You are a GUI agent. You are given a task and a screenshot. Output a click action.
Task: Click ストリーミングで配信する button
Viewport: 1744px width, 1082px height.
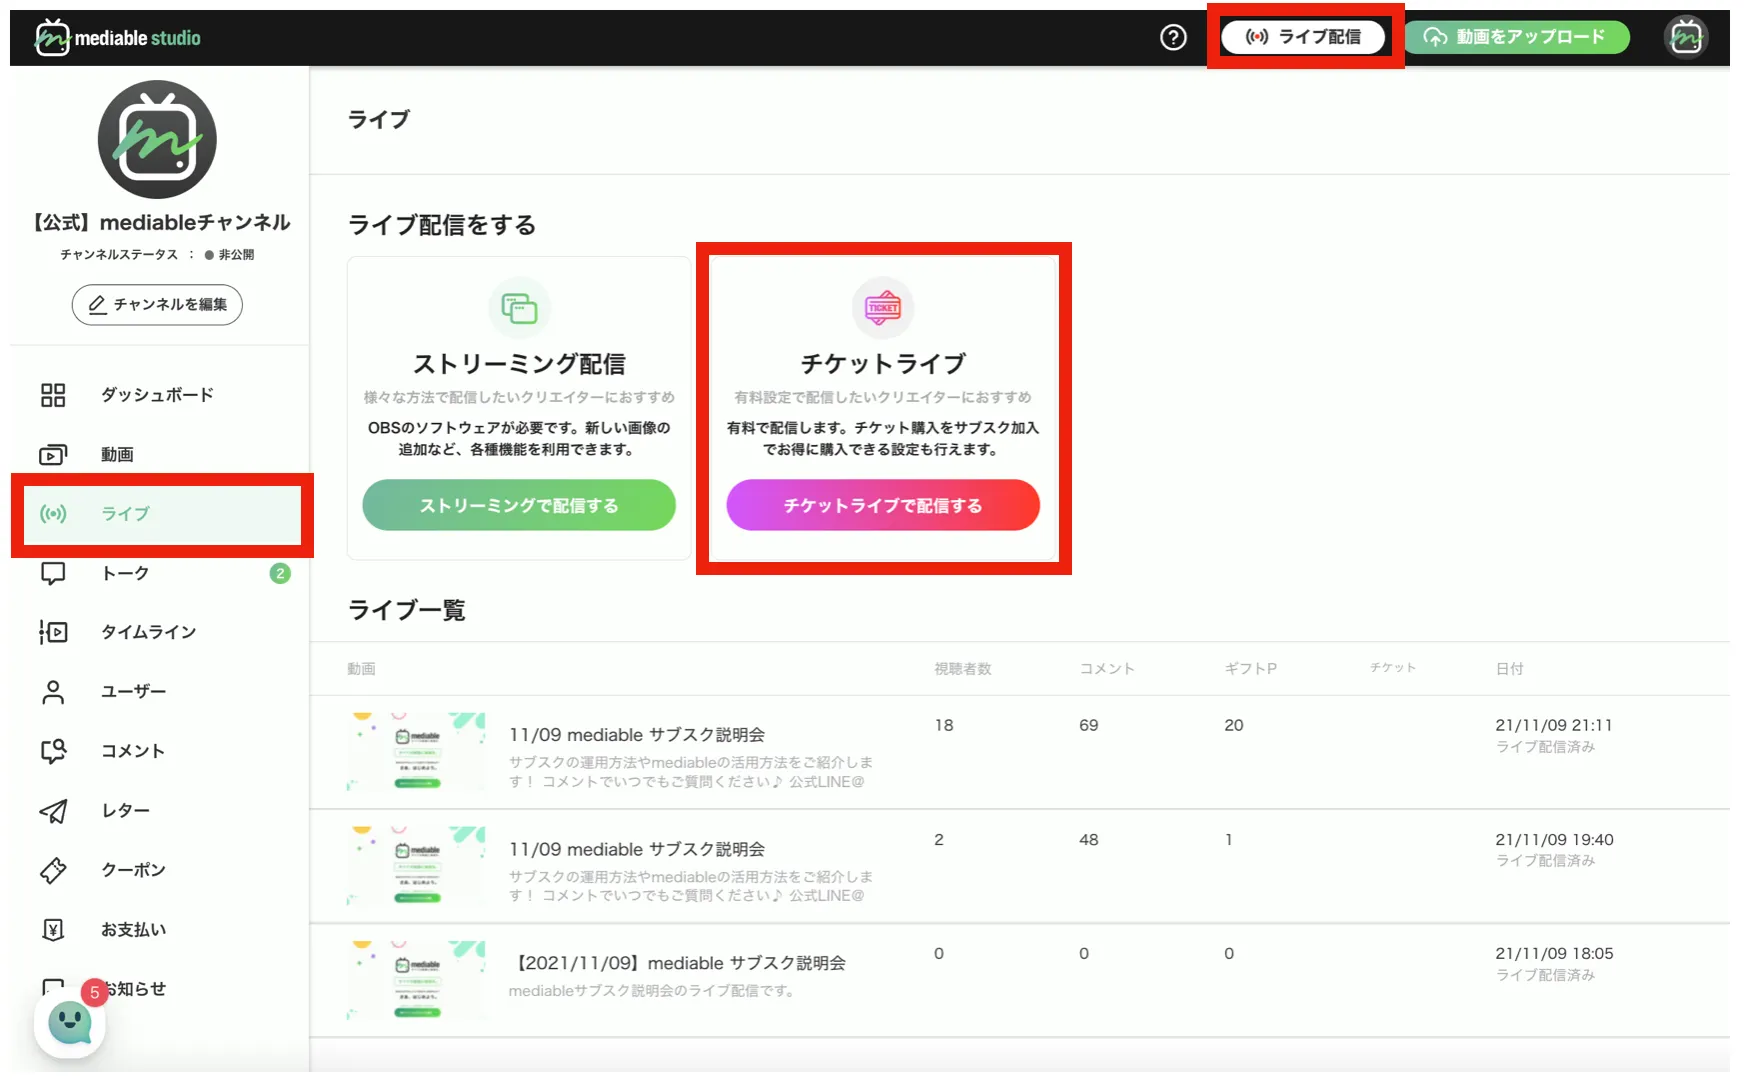519,505
